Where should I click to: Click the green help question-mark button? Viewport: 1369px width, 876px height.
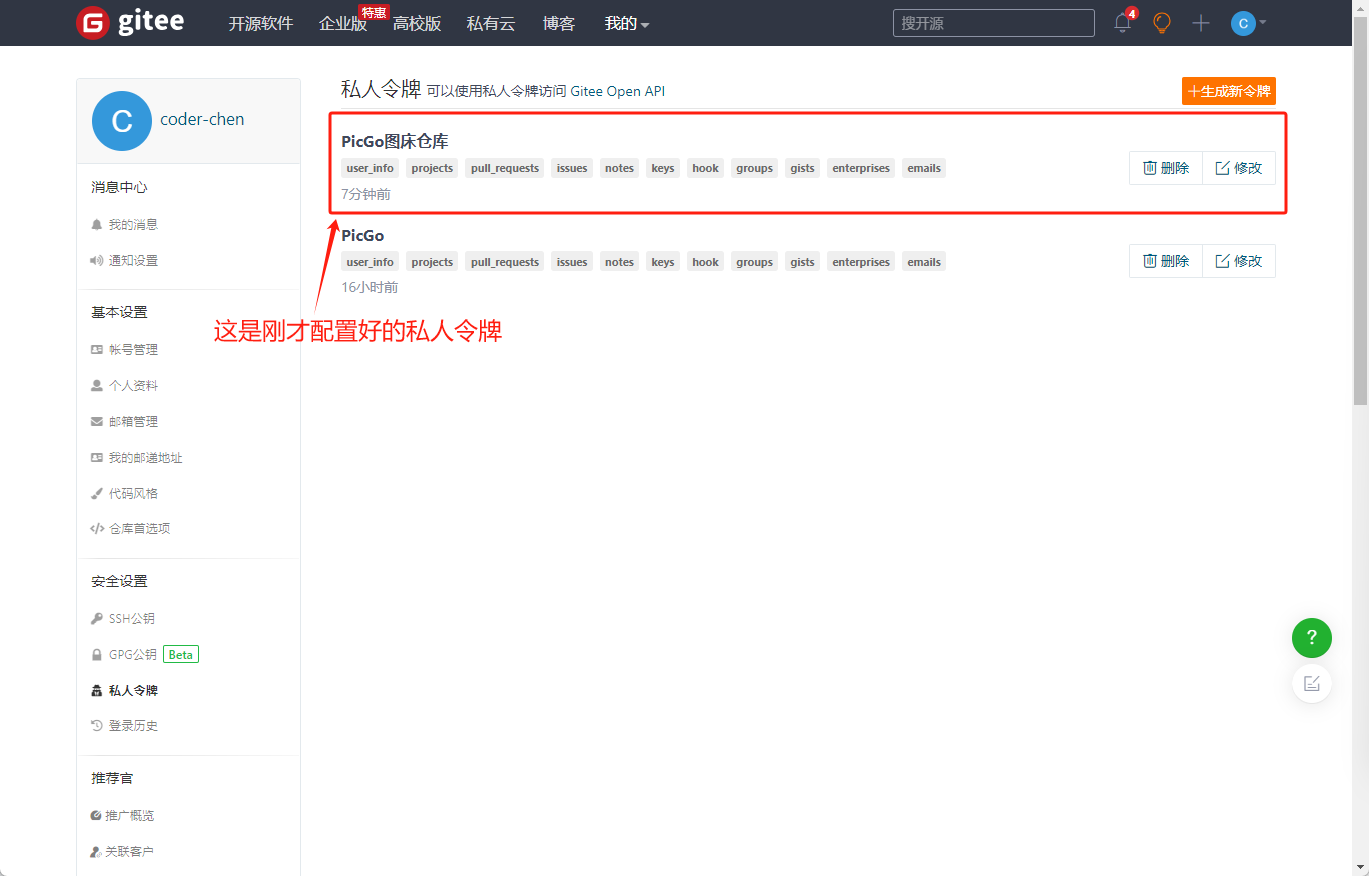pyautogui.click(x=1312, y=638)
